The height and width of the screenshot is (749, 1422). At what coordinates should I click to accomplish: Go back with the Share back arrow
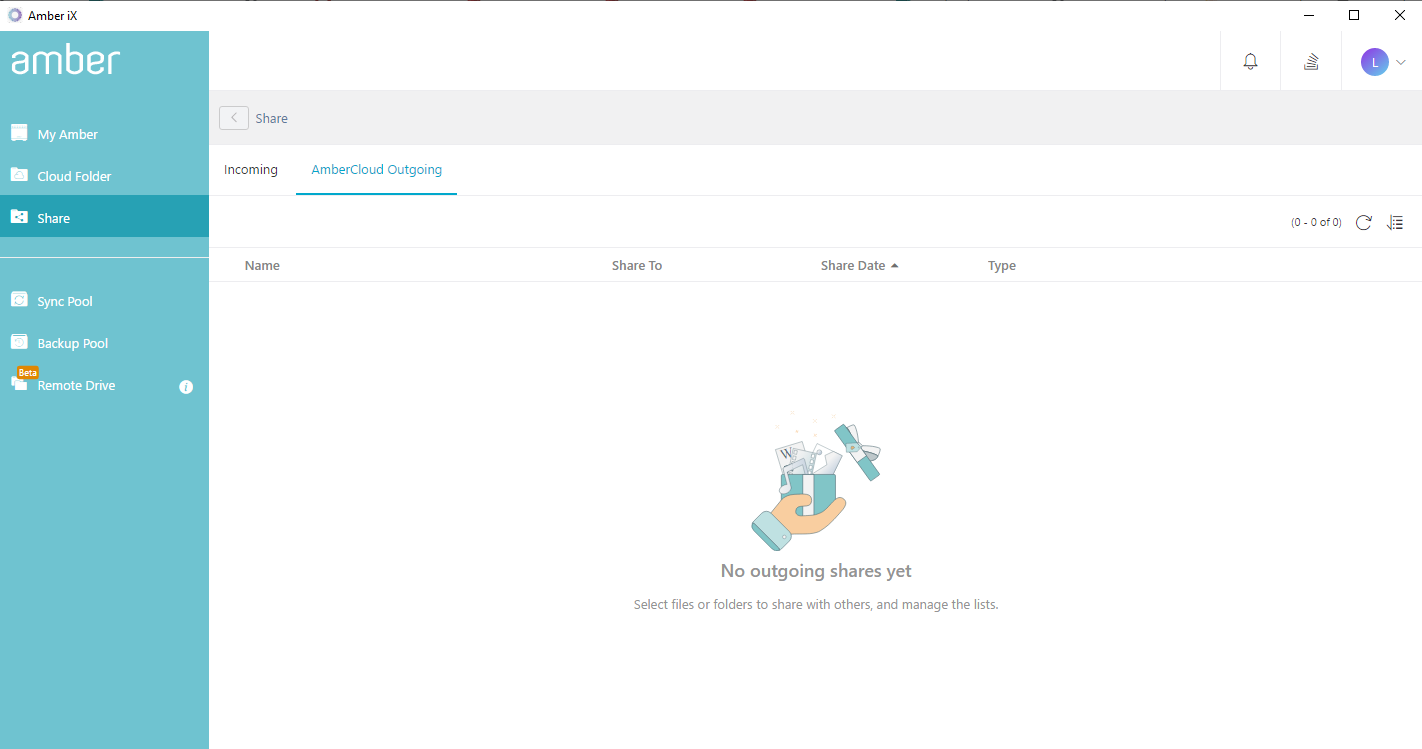click(x=234, y=118)
